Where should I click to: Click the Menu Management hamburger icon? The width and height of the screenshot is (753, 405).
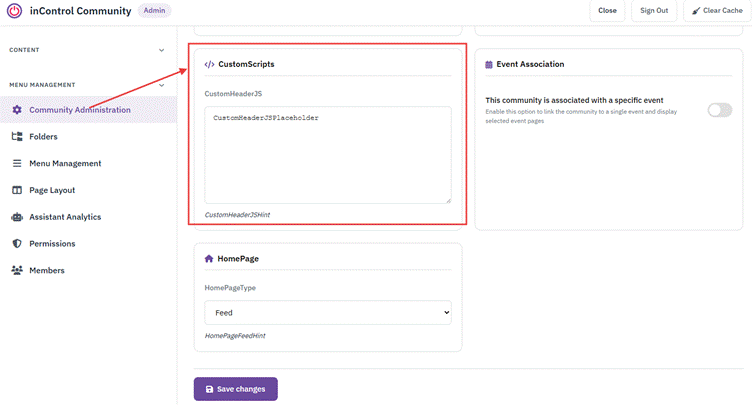pos(17,163)
